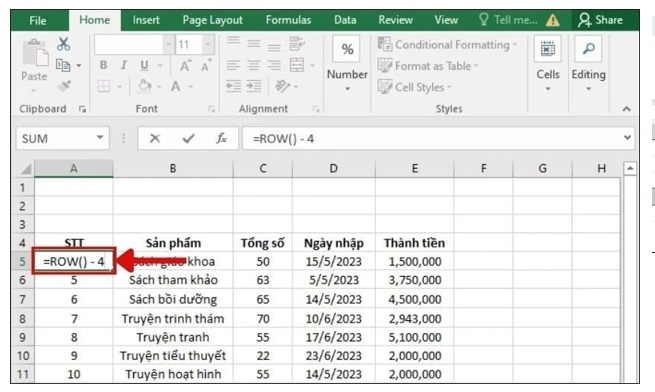
Task: Toggle Italic formatting
Action: [124, 65]
